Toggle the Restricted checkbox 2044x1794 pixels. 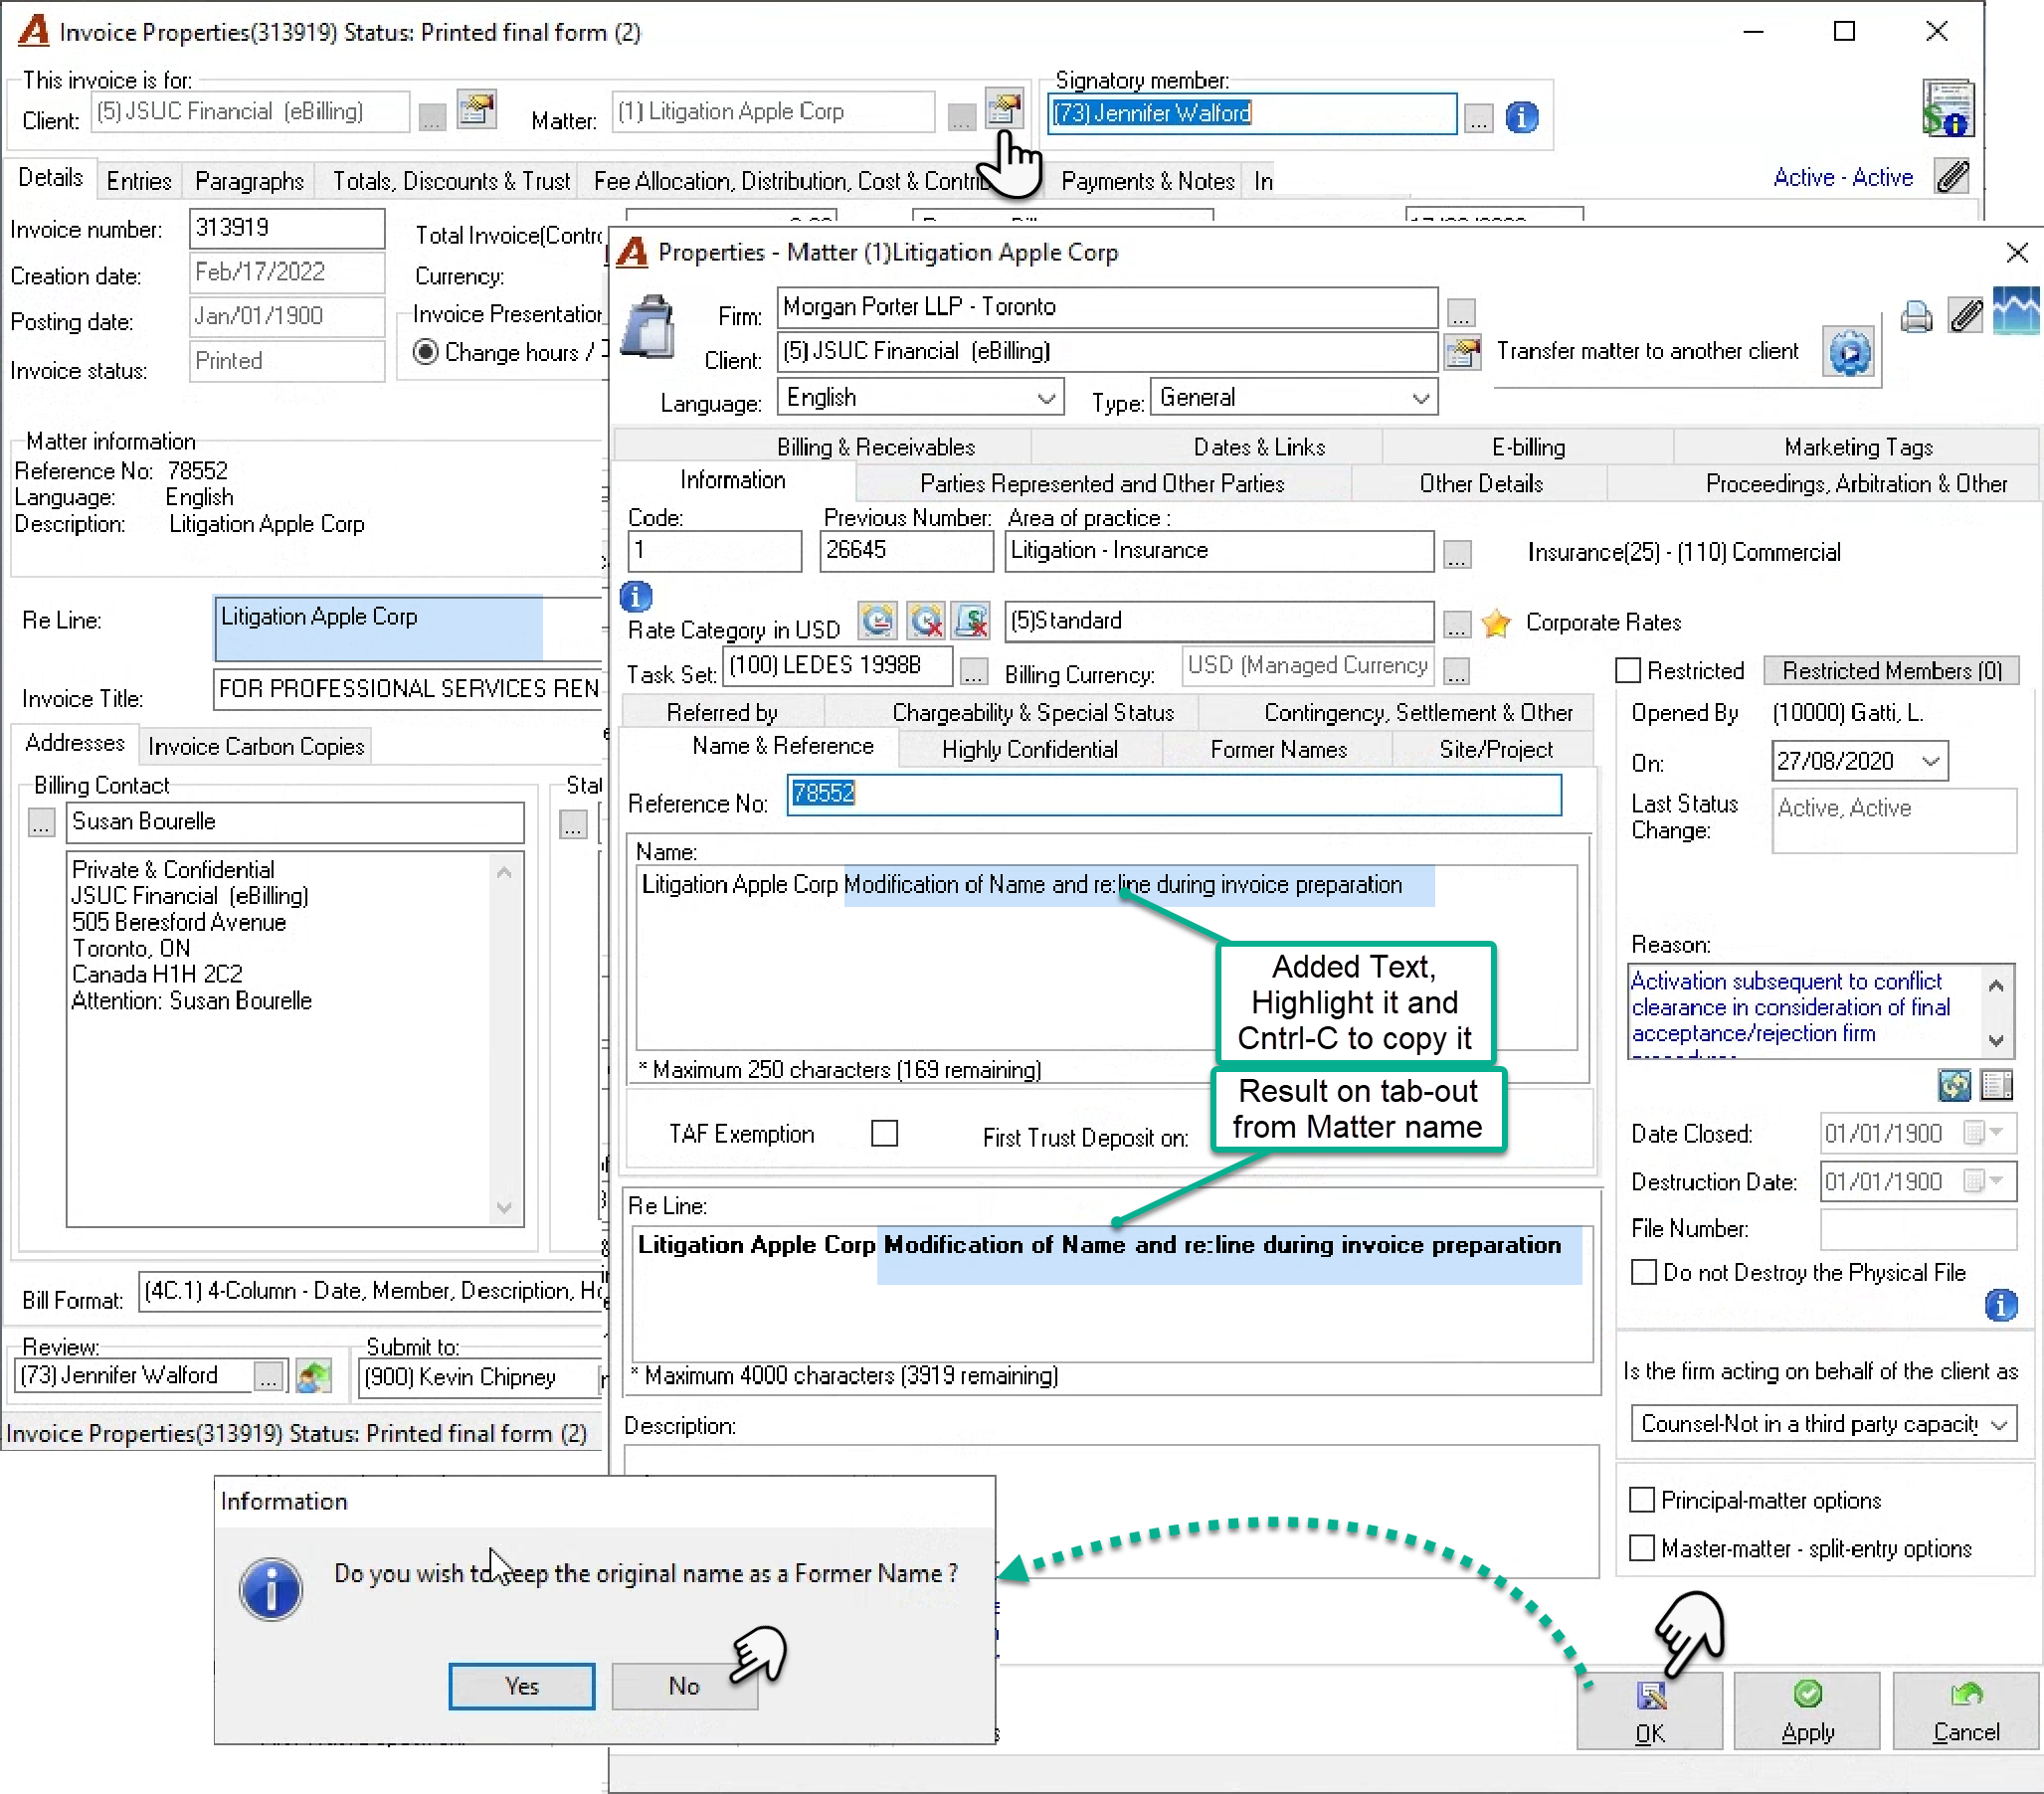1628,671
